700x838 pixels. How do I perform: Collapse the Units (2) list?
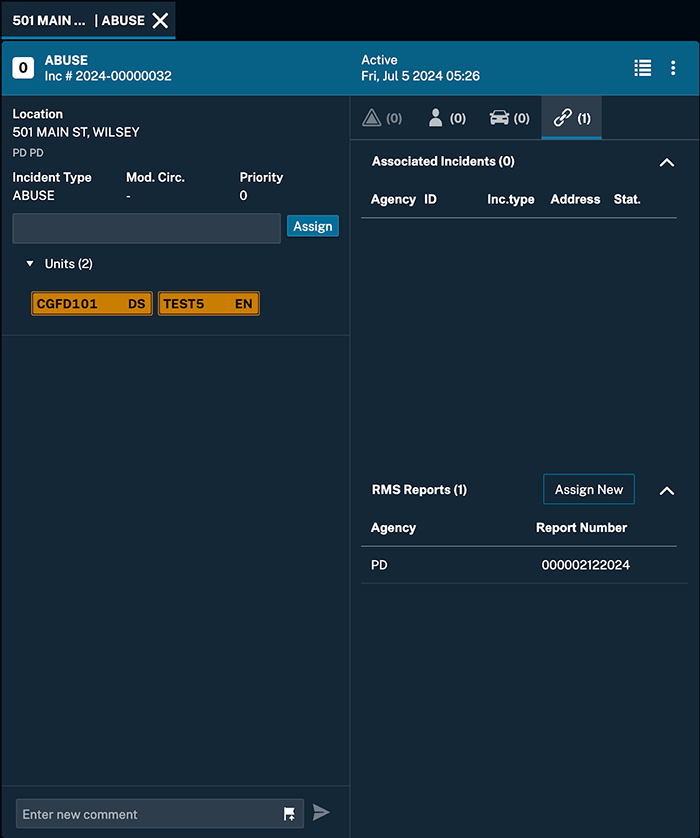tap(30, 264)
